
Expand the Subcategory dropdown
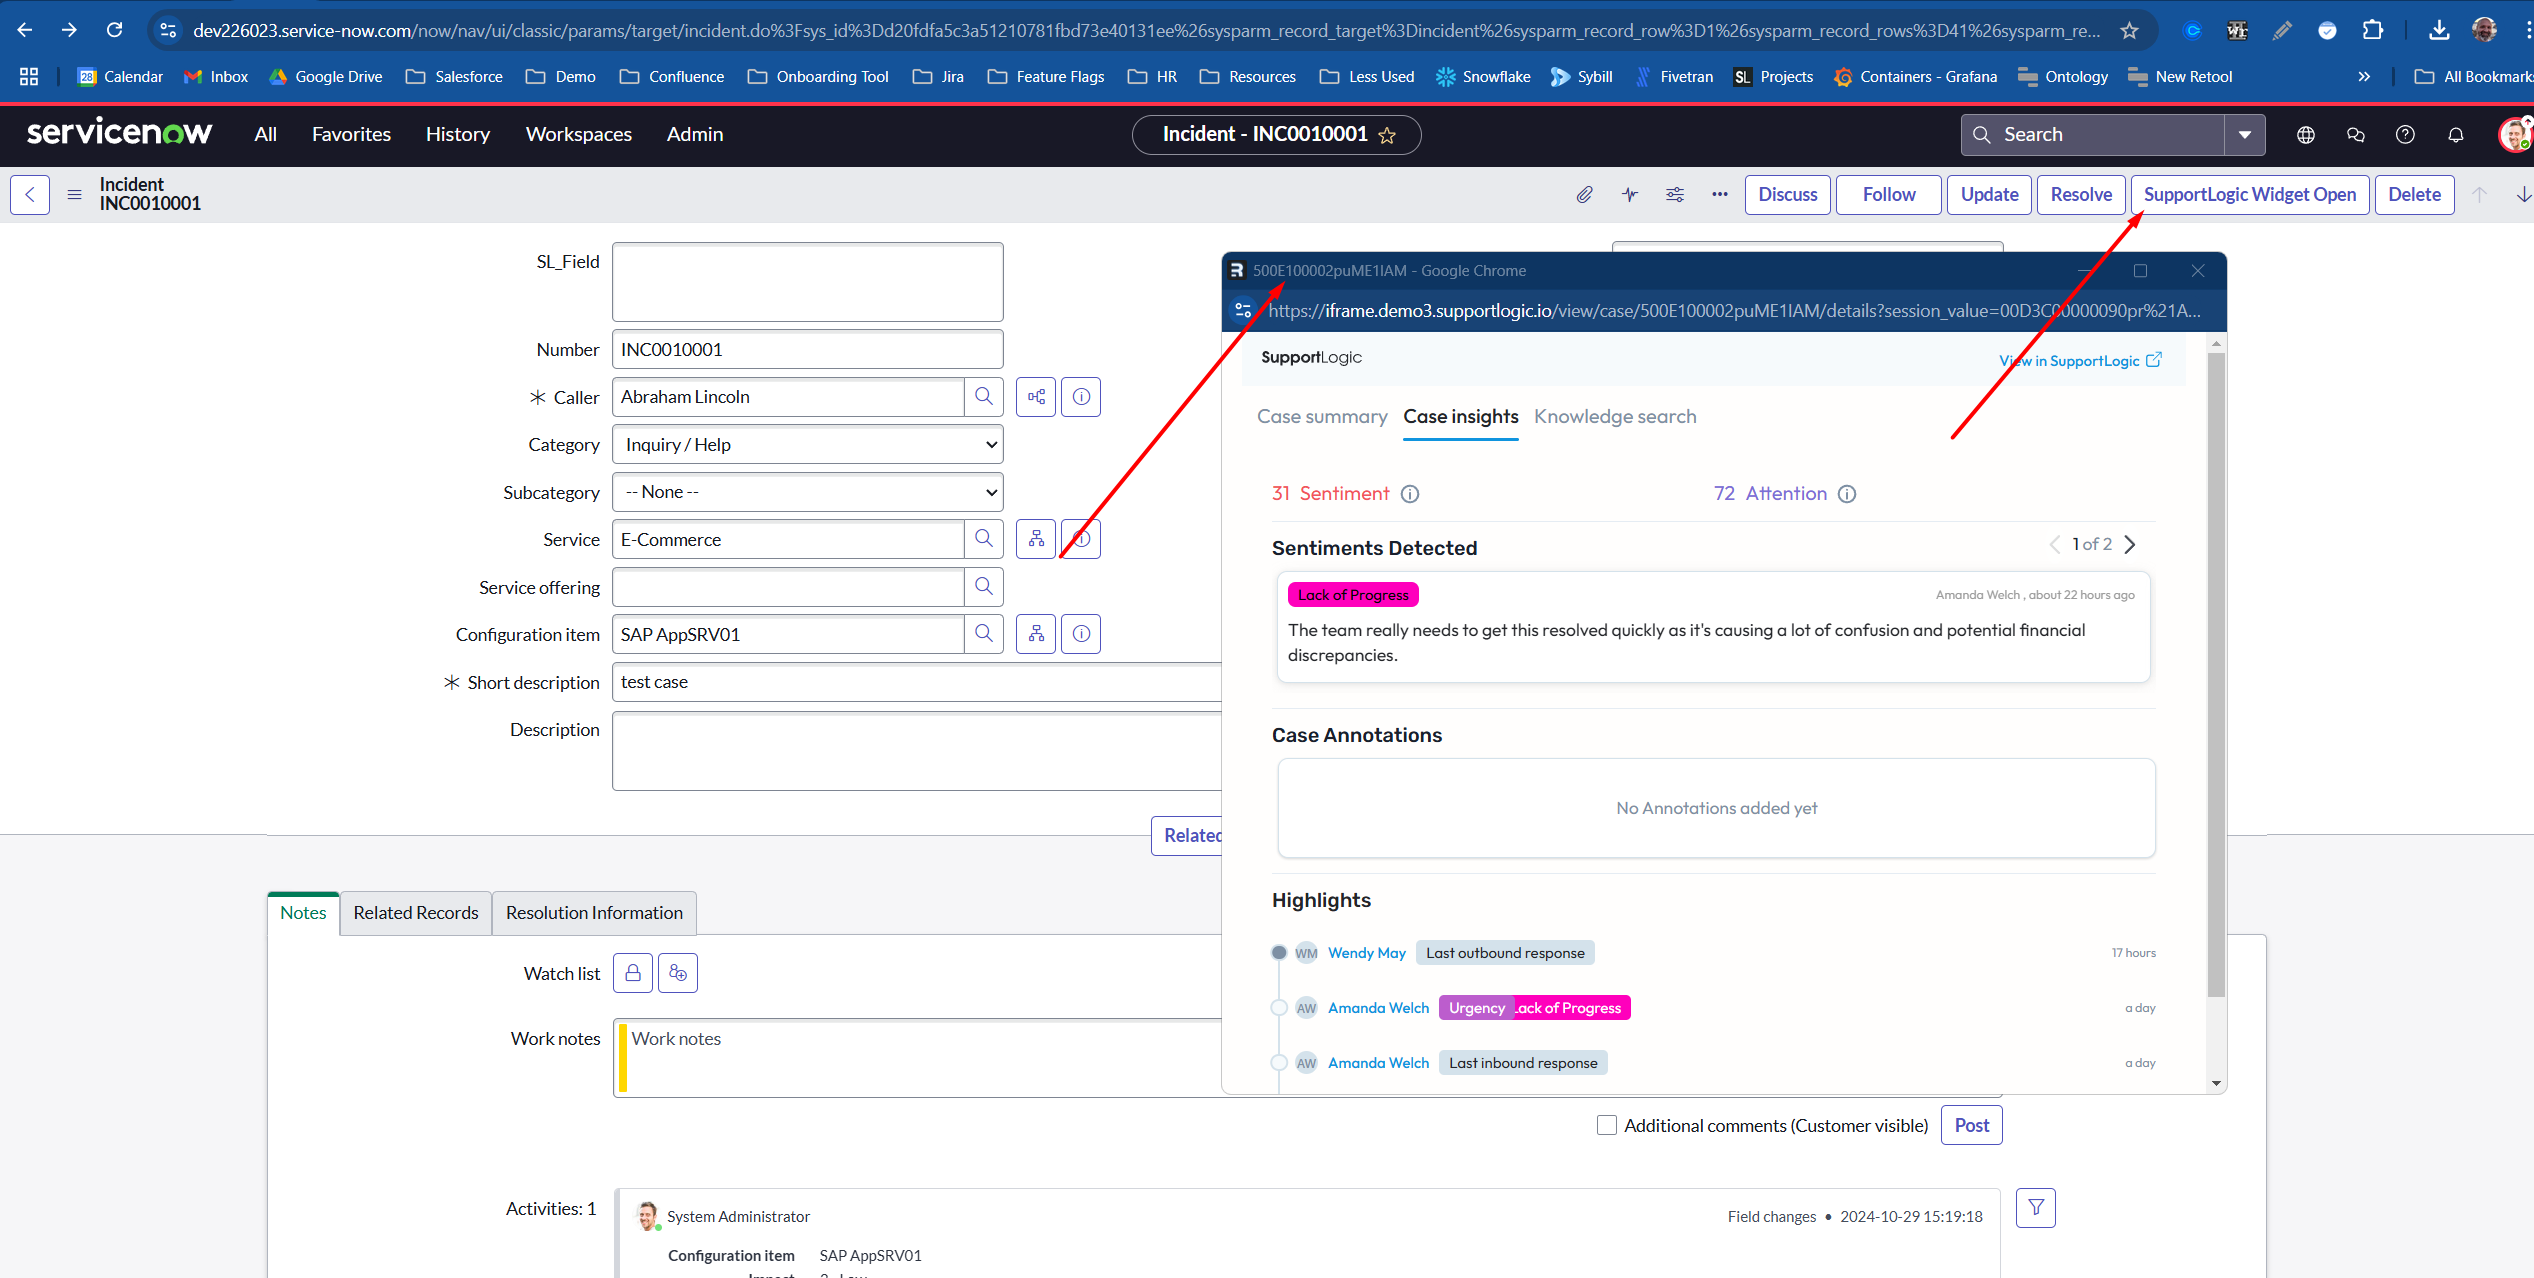(x=807, y=492)
